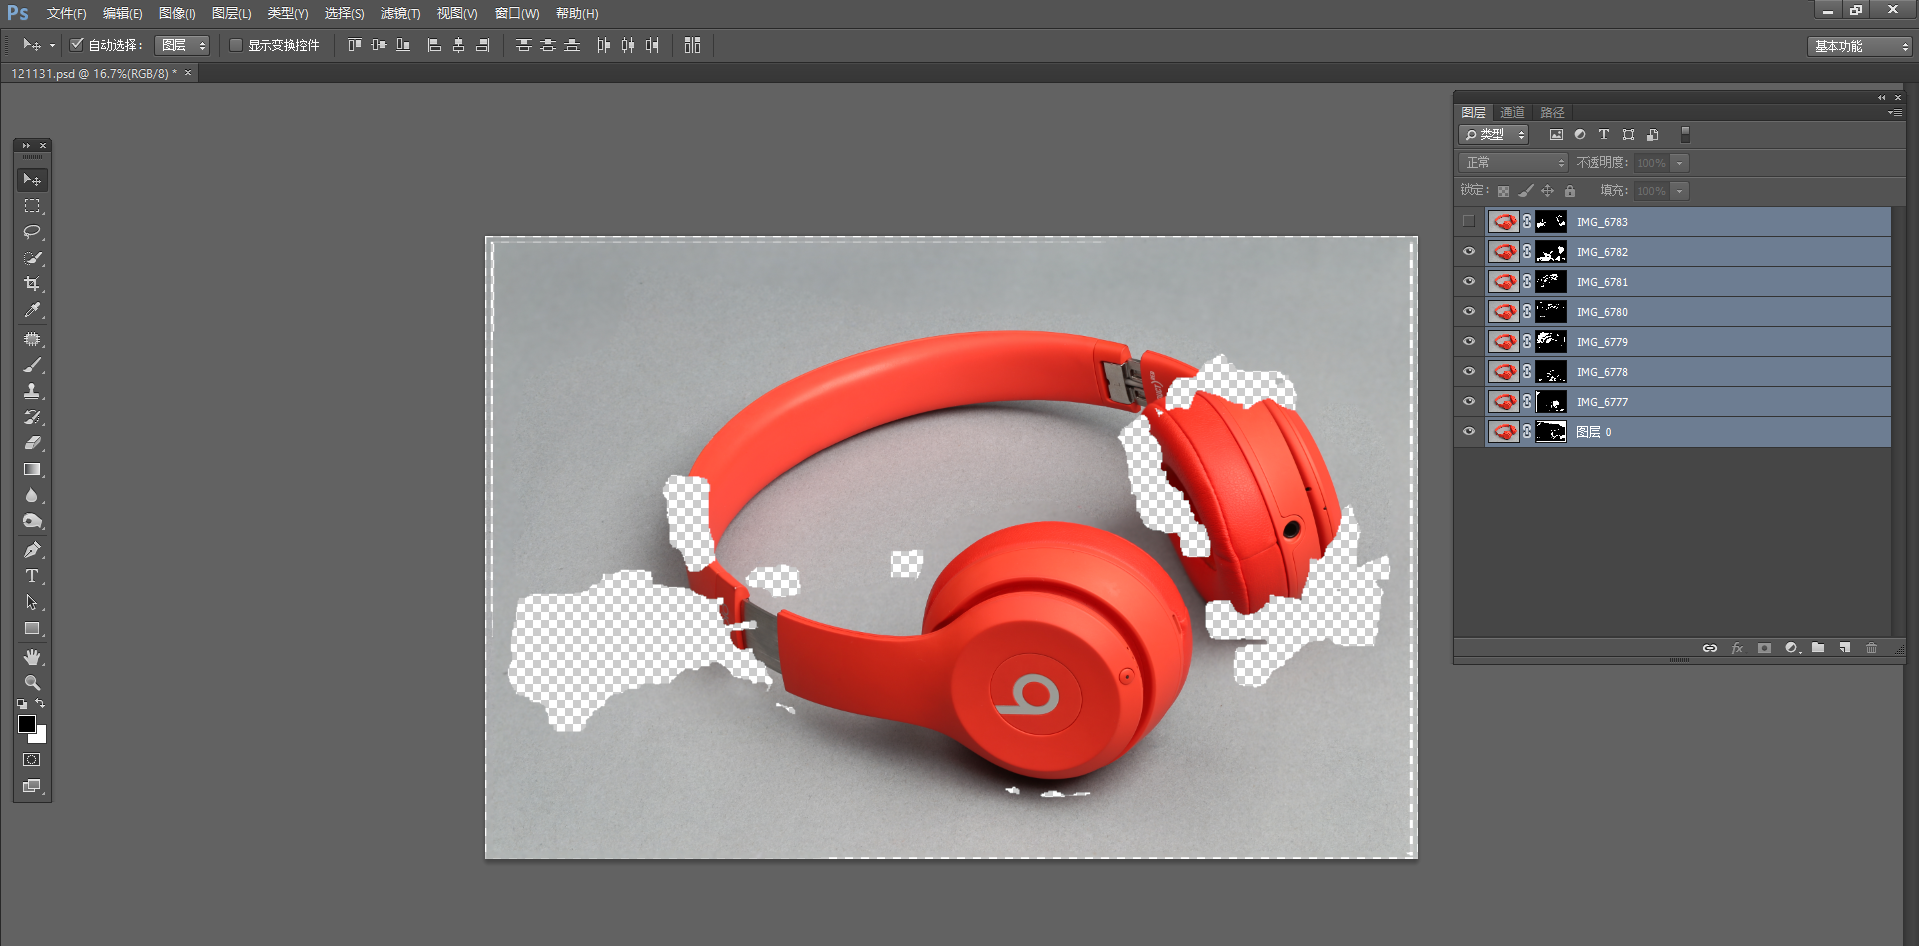
Task: Switch to the 路径 tab
Action: point(1552,112)
